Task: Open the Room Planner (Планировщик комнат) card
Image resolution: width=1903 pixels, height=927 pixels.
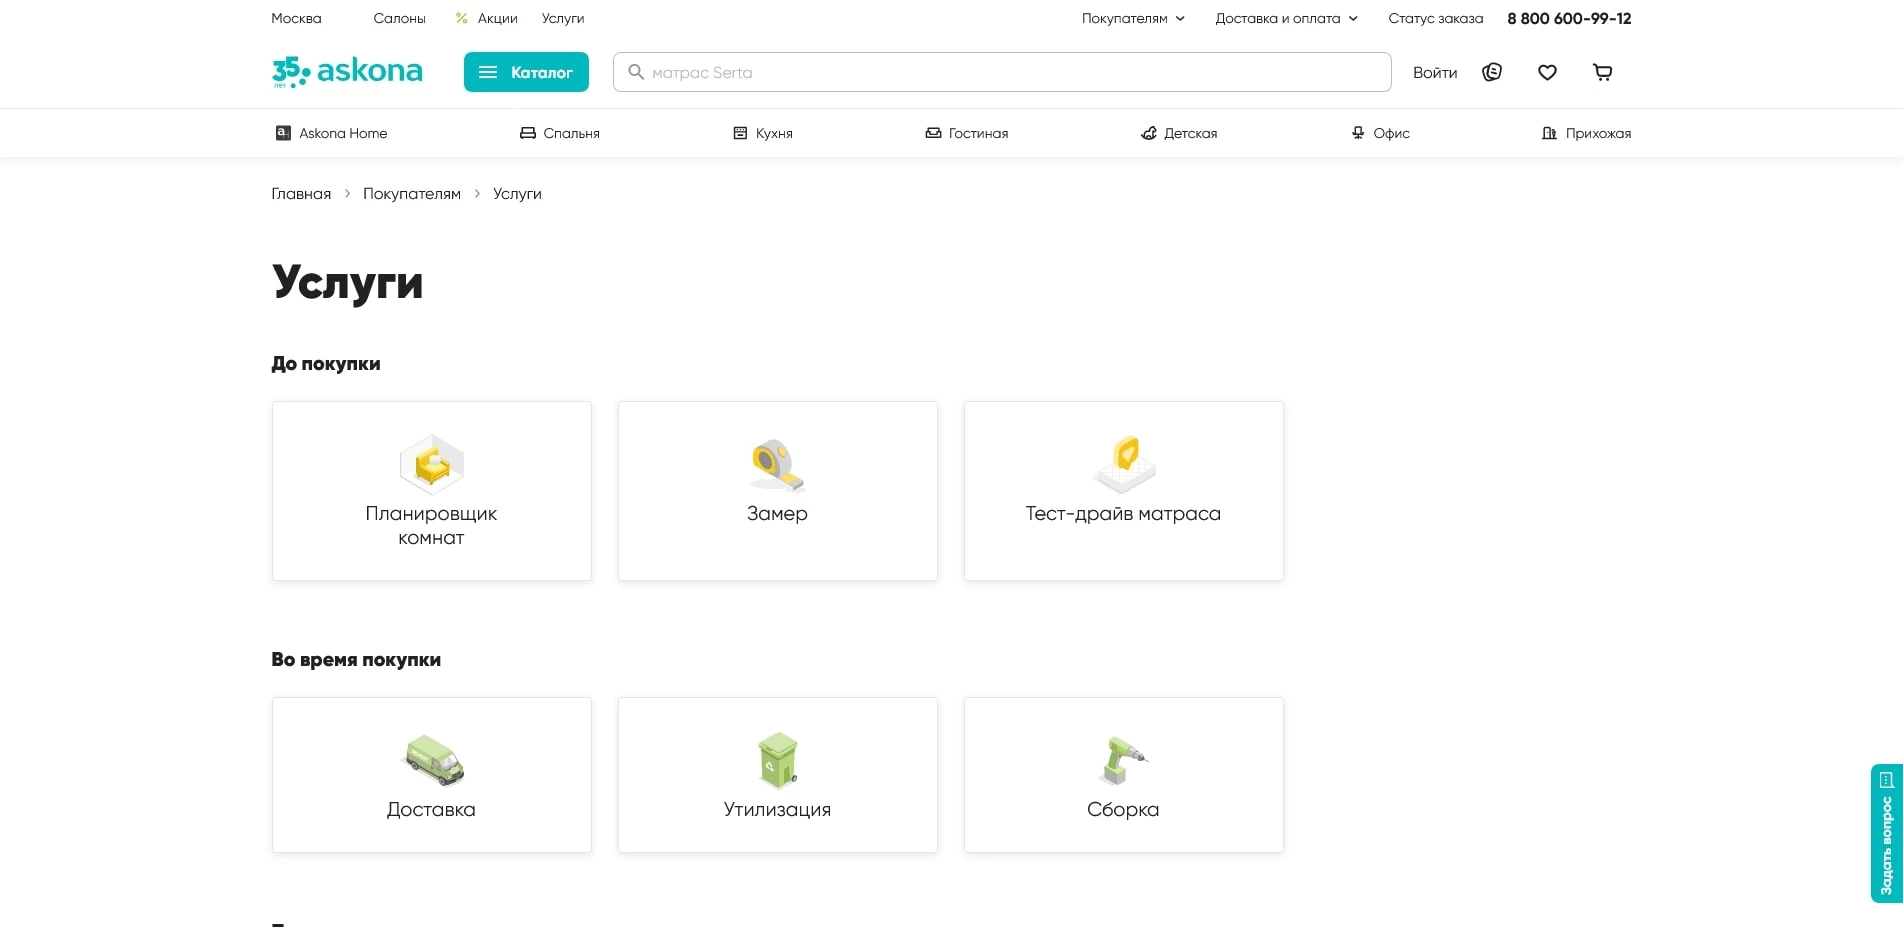Action: coord(431,491)
